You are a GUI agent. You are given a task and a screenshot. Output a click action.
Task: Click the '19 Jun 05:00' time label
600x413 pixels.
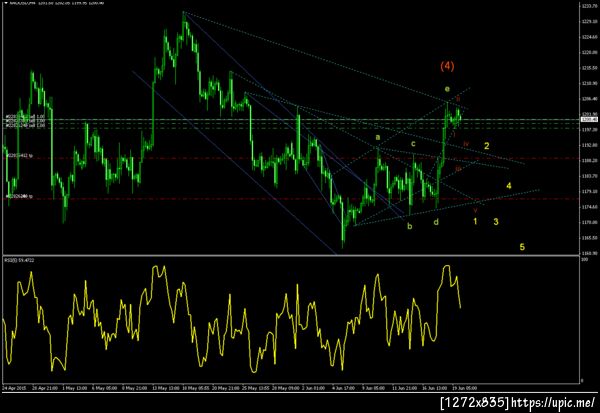(x=465, y=388)
